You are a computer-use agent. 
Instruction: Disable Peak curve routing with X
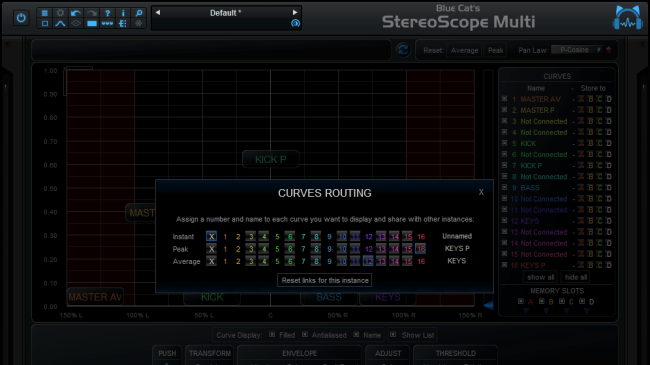(211, 249)
